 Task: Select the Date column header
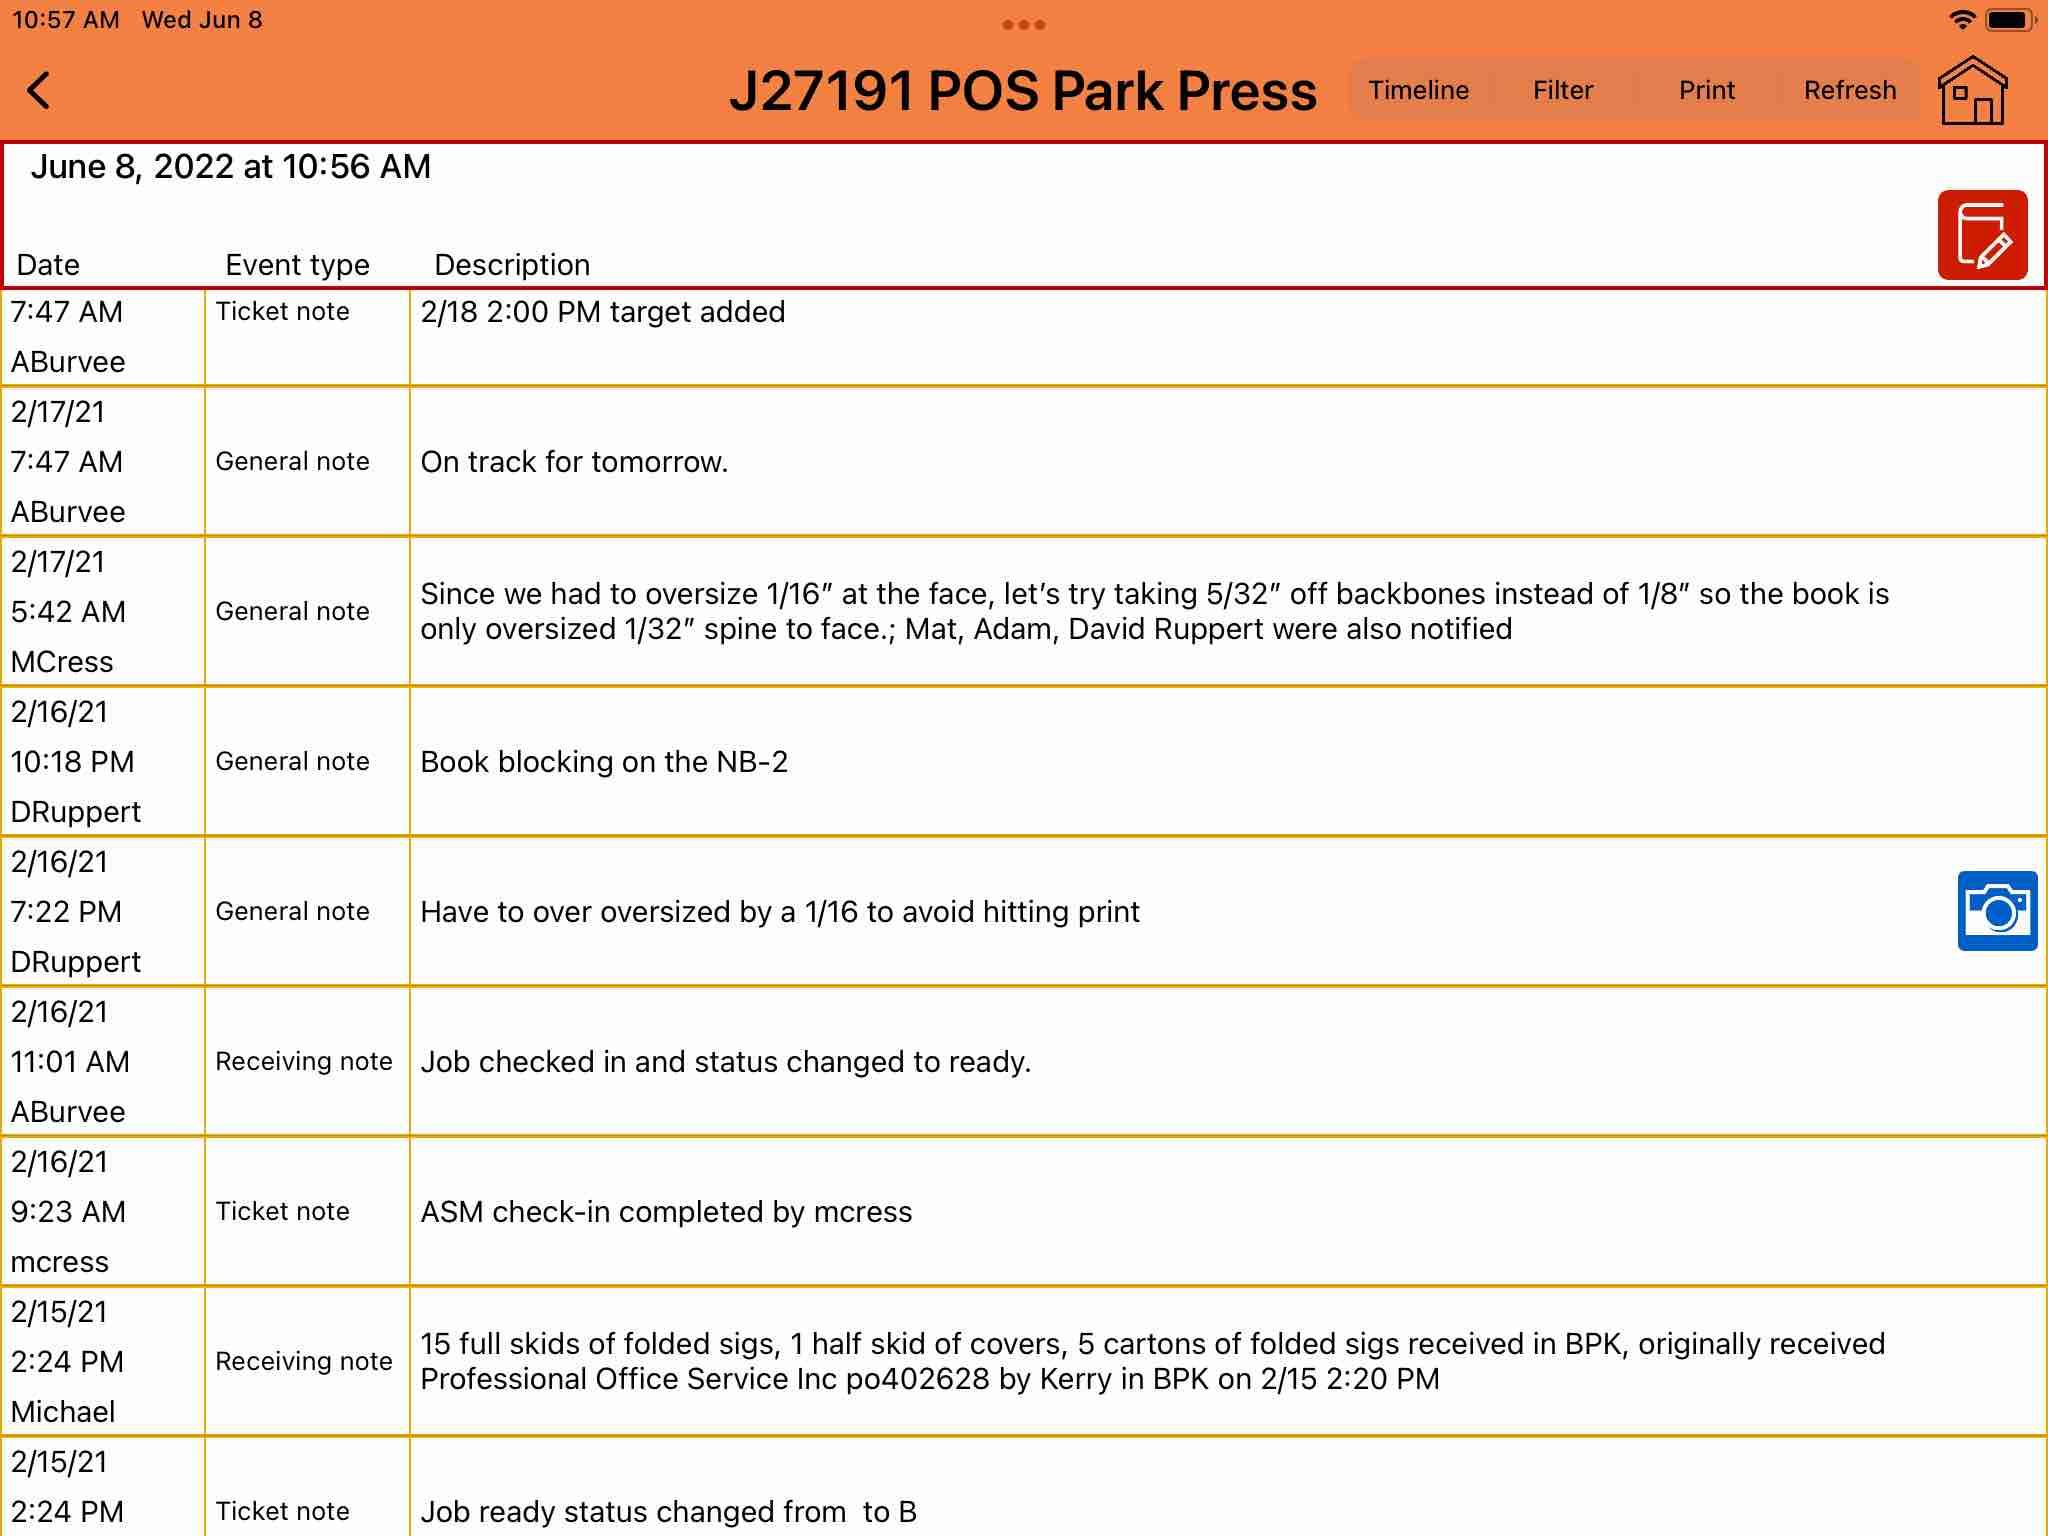coord(48,265)
